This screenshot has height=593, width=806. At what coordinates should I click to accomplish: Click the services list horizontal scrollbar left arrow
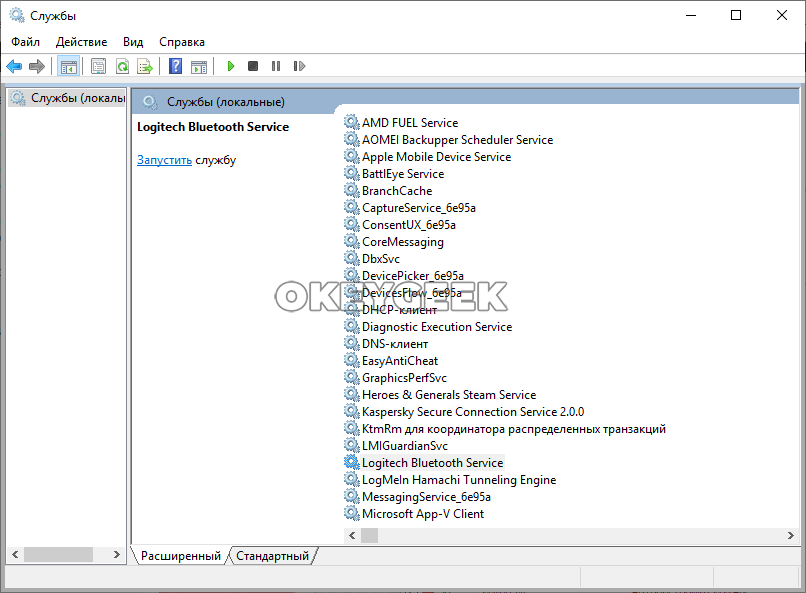click(x=351, y=535)
